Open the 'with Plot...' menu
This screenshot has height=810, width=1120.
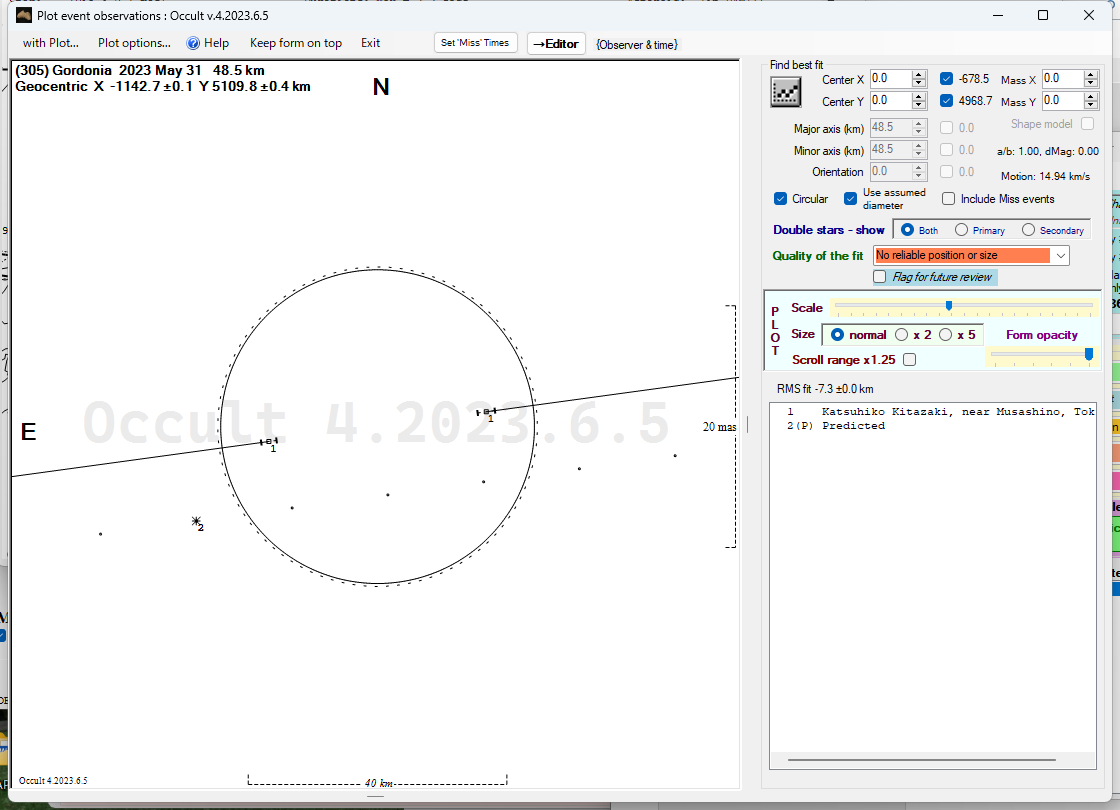50,43
